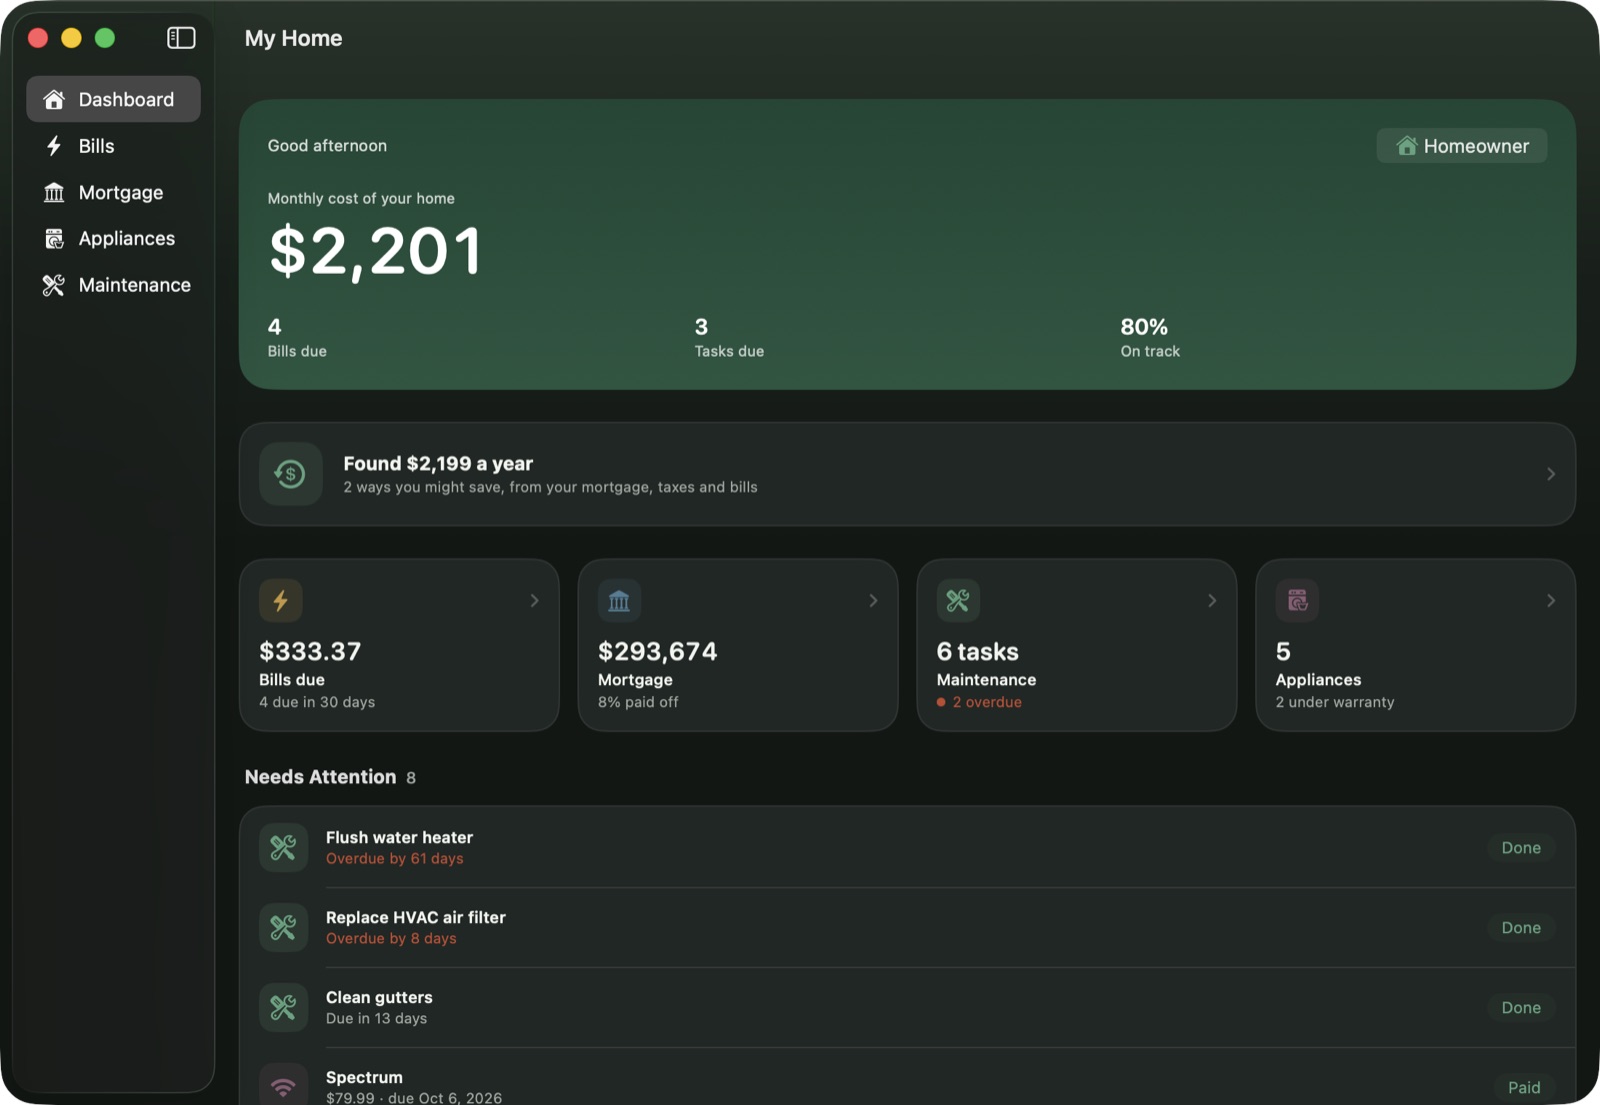
Task: Open the Bills due card chevron
Action: click(534, 600)
